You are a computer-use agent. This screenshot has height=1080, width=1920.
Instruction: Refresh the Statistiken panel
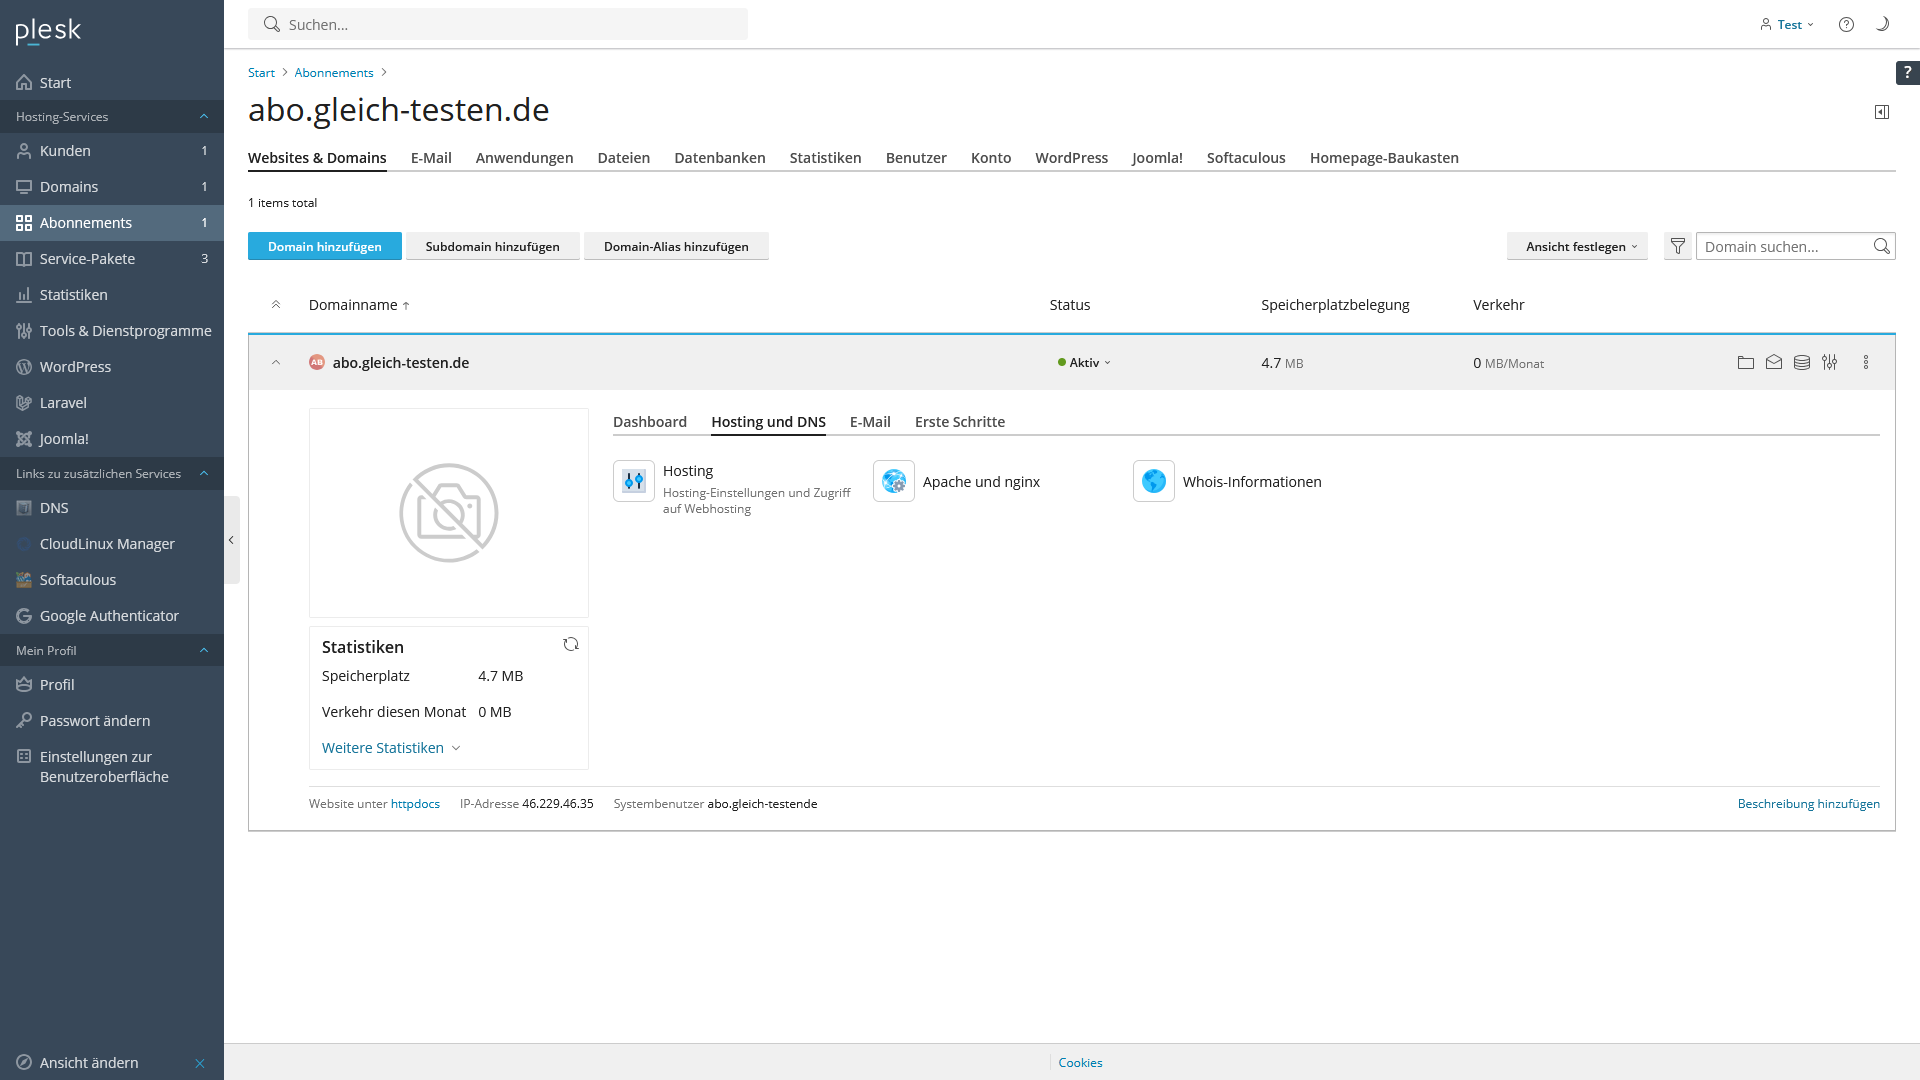click(570, 645)
